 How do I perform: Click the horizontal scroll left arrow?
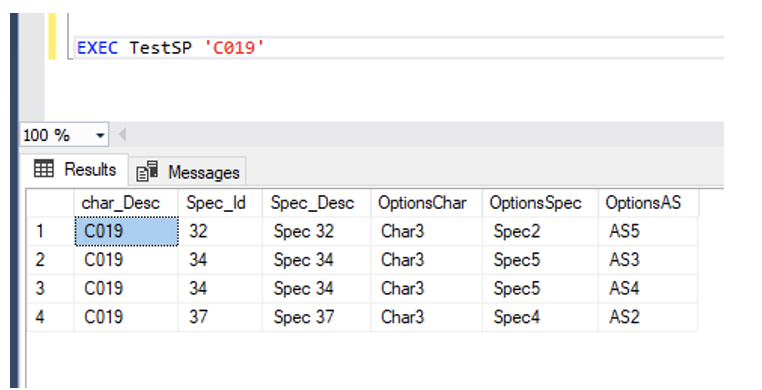(x=122, y=135)
